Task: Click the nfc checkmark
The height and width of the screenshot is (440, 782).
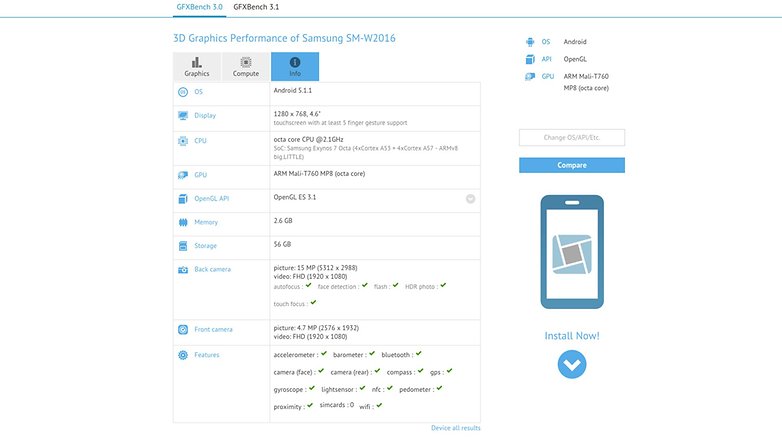Action: [390, 388]
